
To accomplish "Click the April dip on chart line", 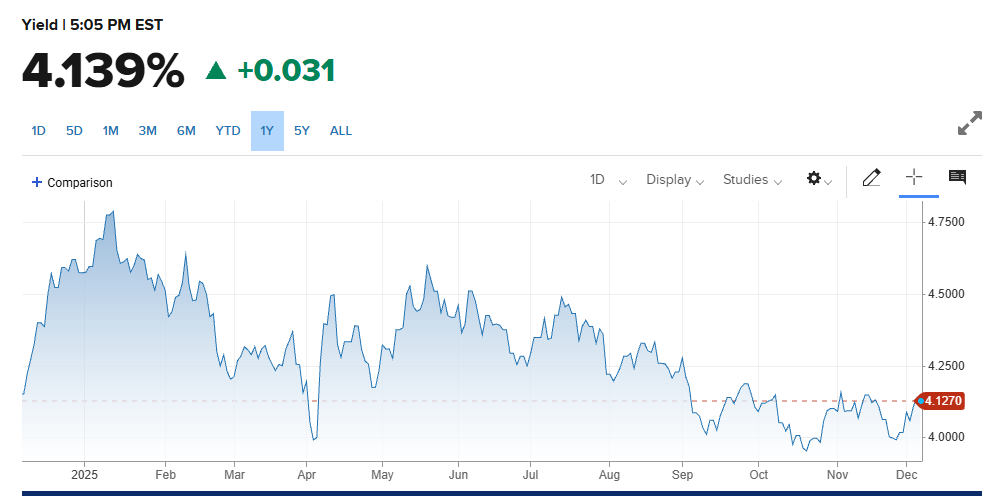I will (x=314, y=438).
